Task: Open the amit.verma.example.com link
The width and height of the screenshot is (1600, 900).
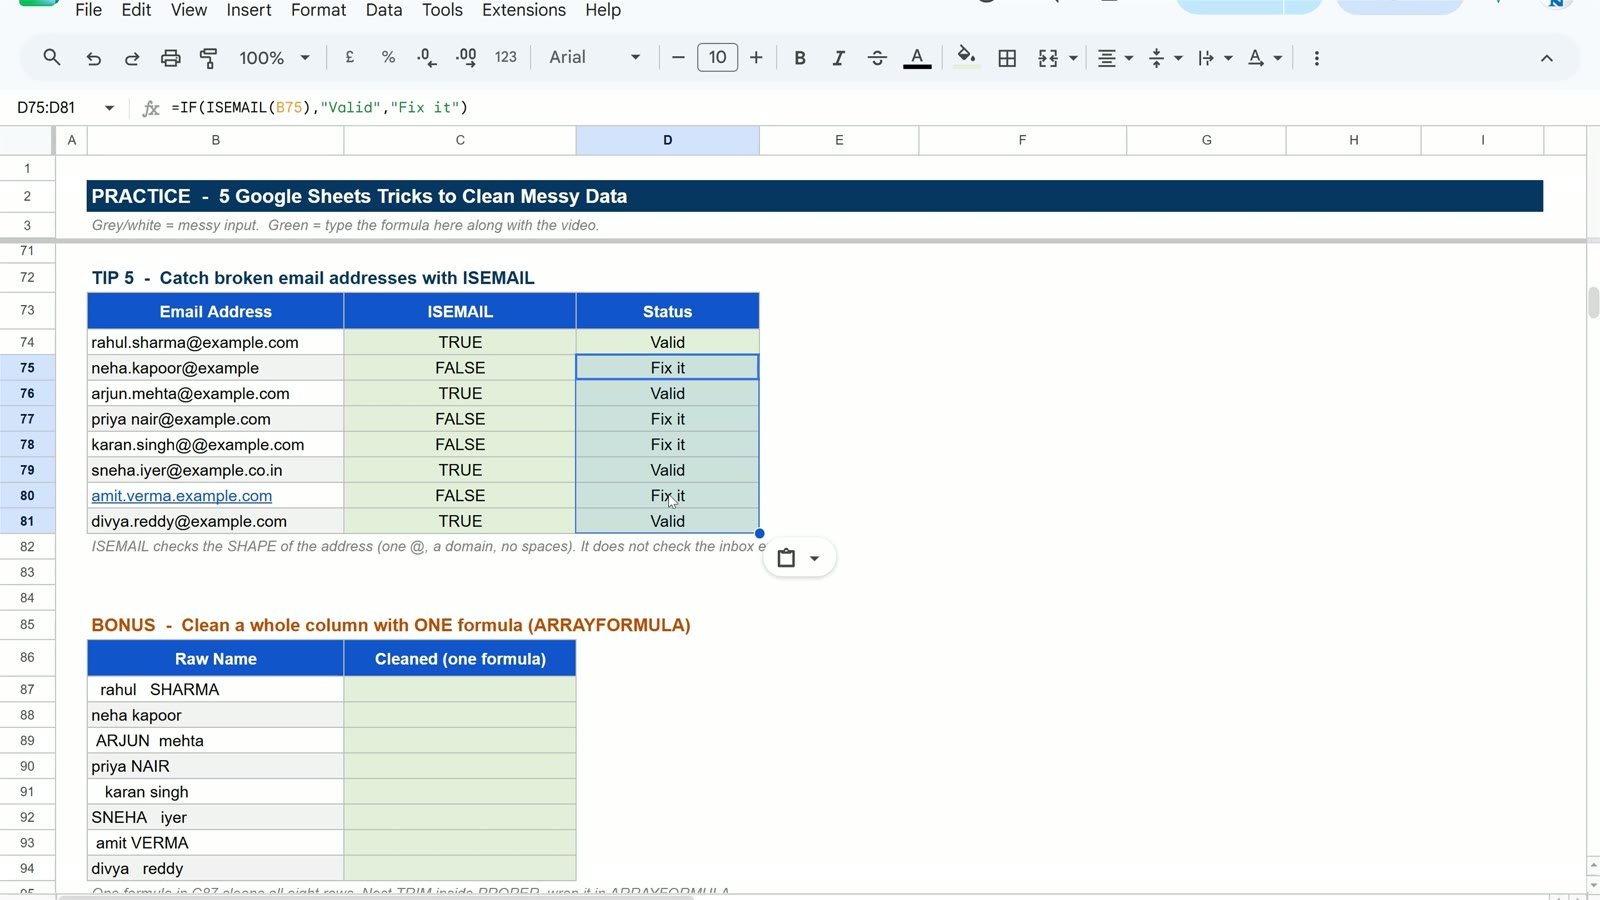Action: pyautogui.click(x=181, y=496)
